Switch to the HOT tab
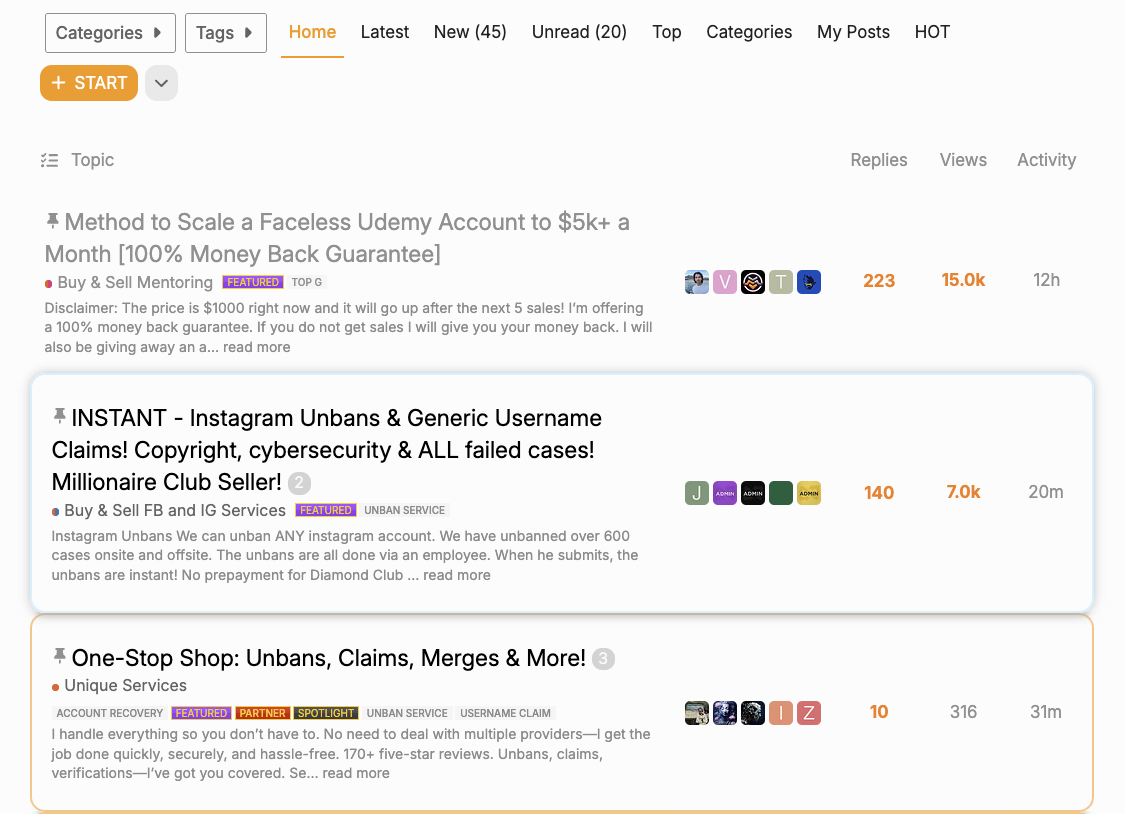 [x=932, y=32]
